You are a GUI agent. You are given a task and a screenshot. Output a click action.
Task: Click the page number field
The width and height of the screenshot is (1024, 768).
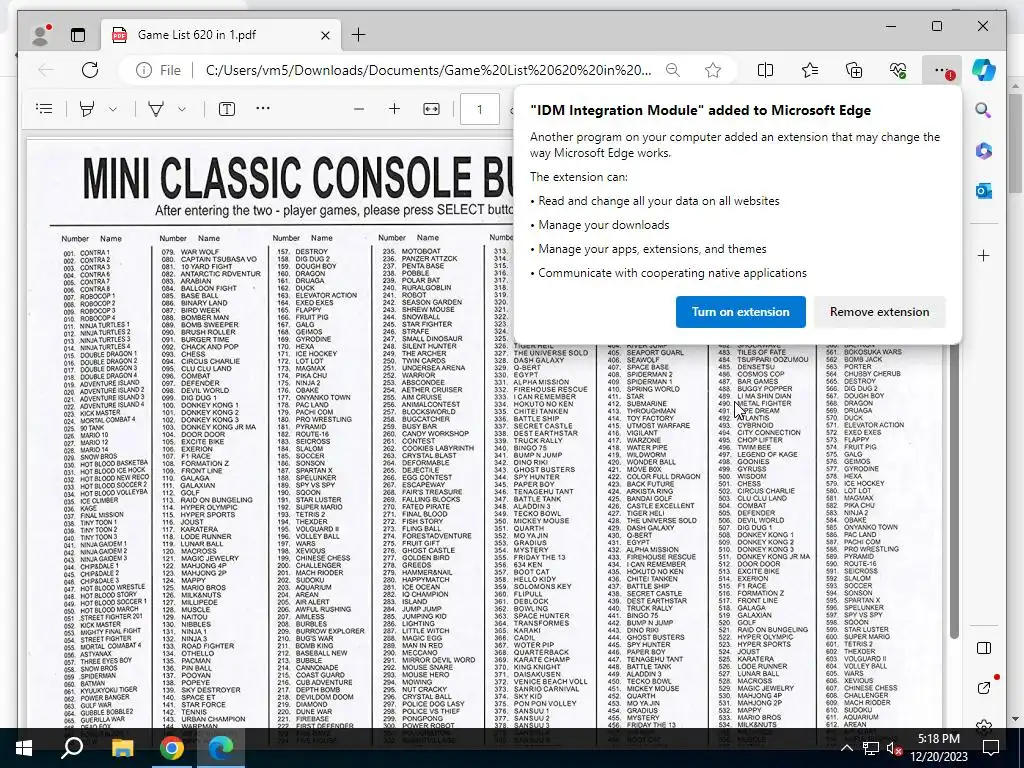[x=479, y=109]
